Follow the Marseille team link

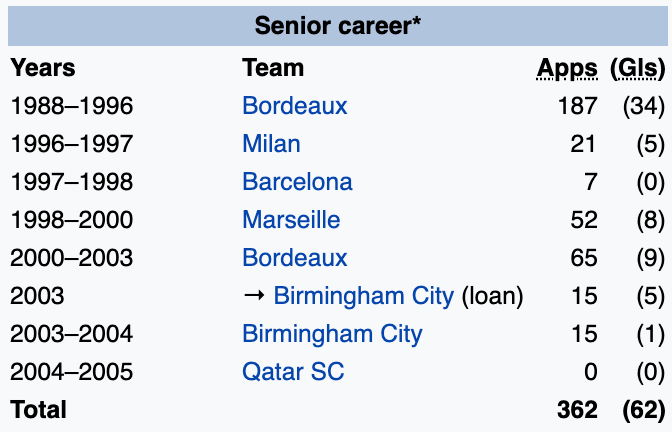click(x=291, y=219)
